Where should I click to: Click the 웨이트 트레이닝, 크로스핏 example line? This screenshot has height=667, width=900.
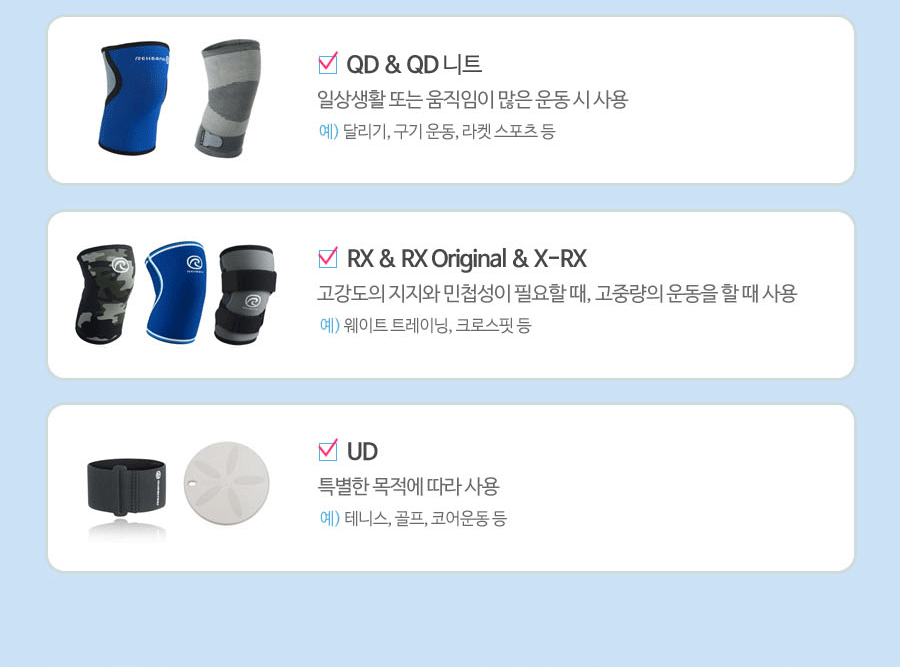coord(425,325)
